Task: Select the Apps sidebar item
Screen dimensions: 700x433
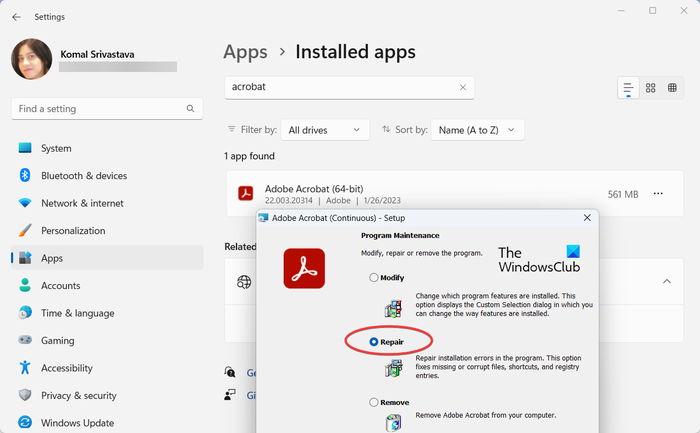Action: 107,258
